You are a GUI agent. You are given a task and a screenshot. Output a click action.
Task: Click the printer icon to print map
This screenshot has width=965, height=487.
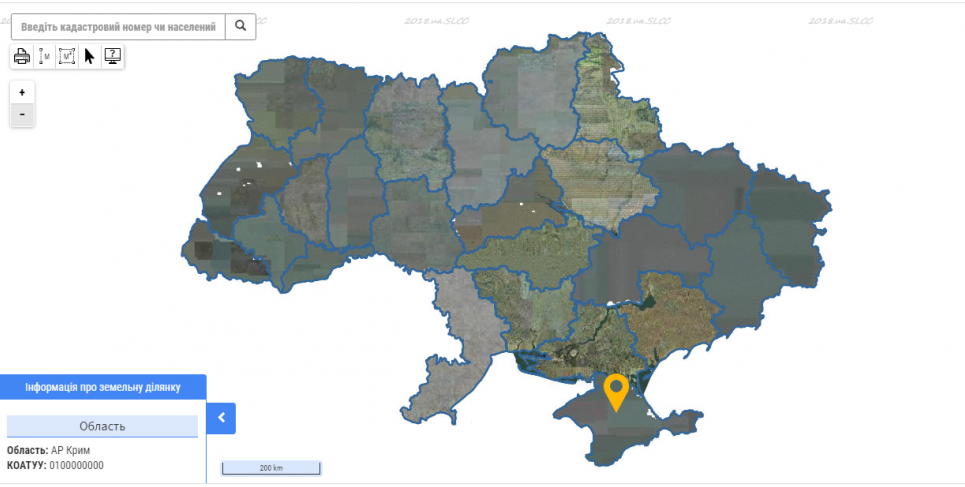[x=22, y=57]
